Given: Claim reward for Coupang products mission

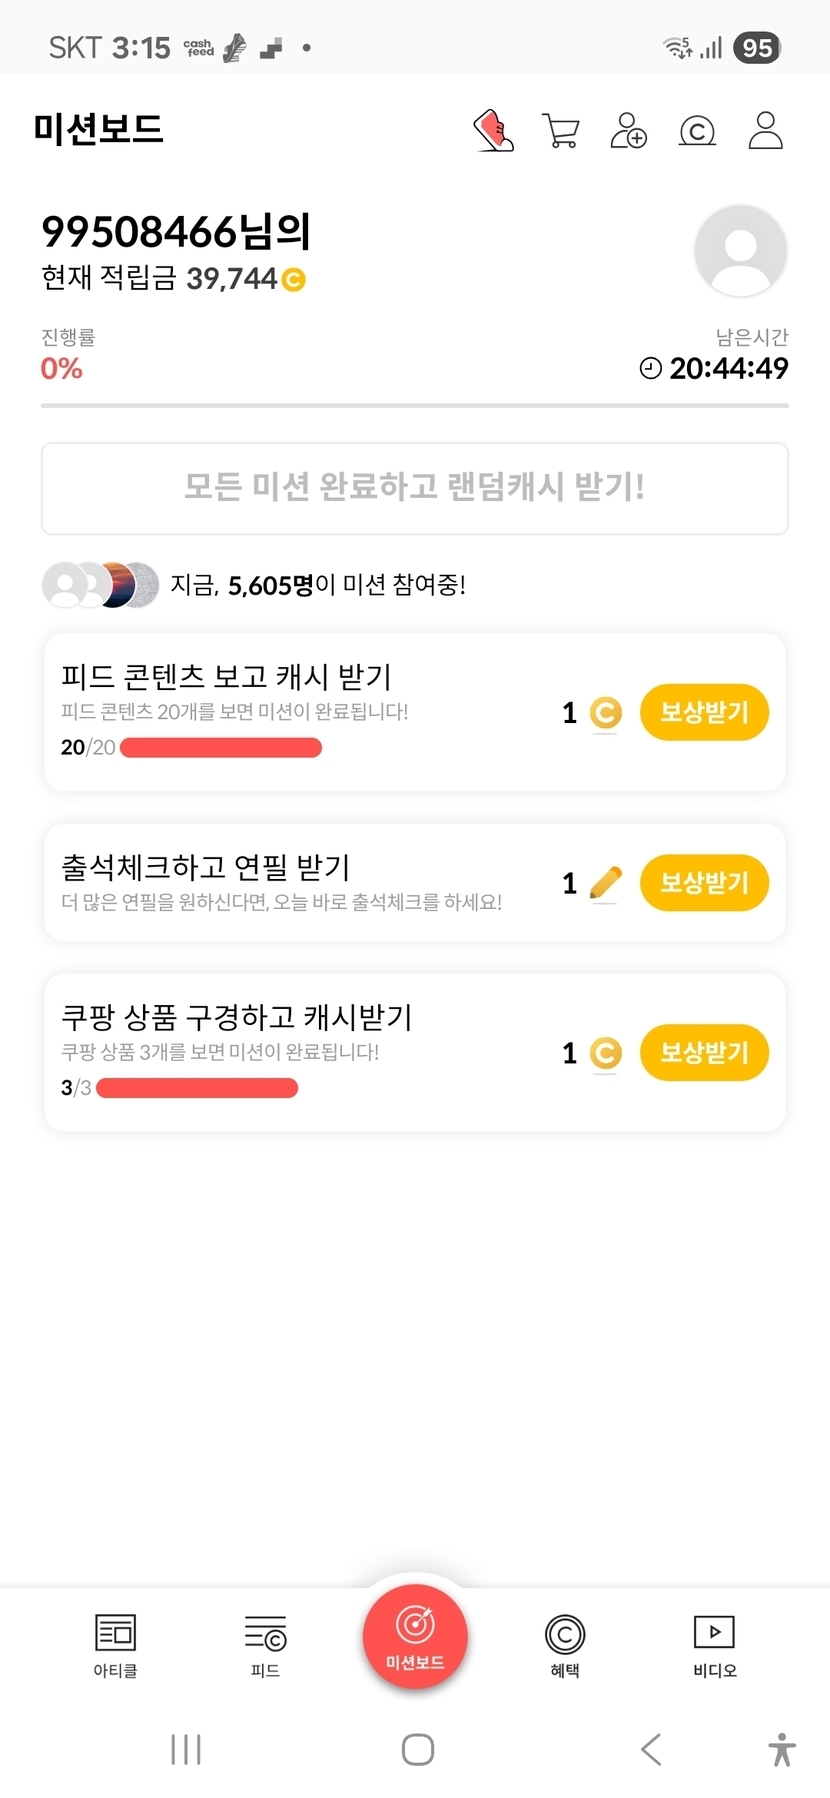Looking at the screenshot, I should [704, 1052].
